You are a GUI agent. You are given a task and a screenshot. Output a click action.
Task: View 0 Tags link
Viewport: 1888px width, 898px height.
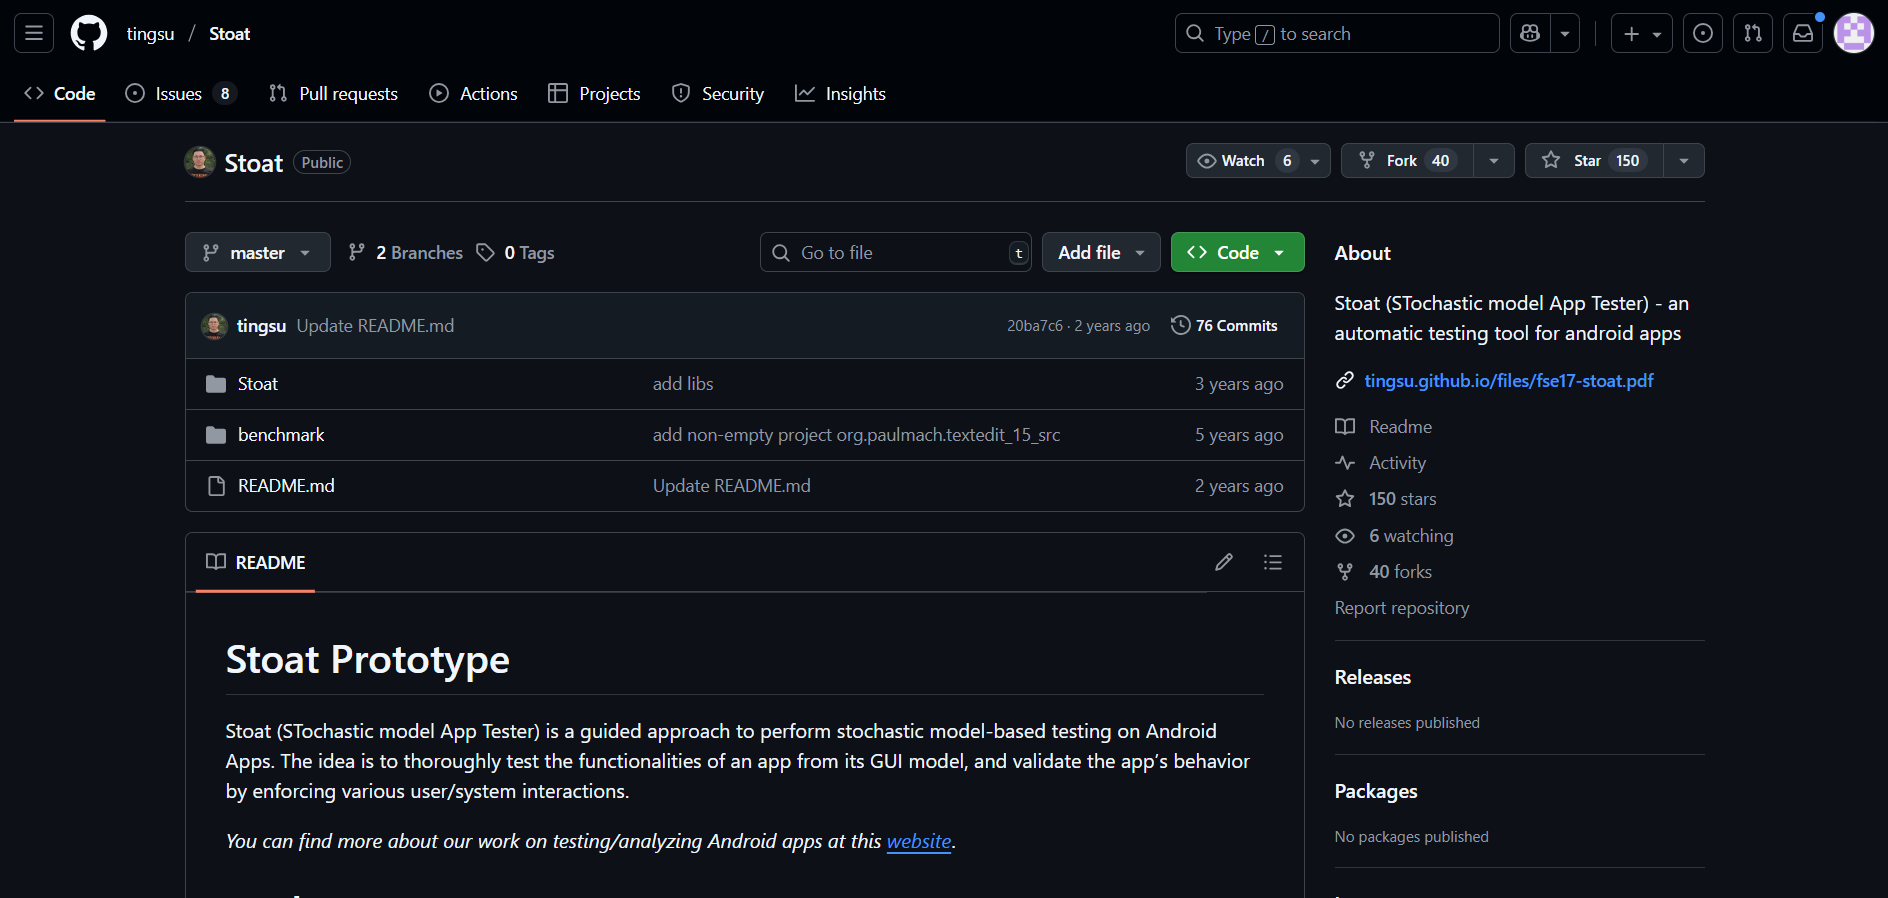pyautogui.click(x=515, y=252)
